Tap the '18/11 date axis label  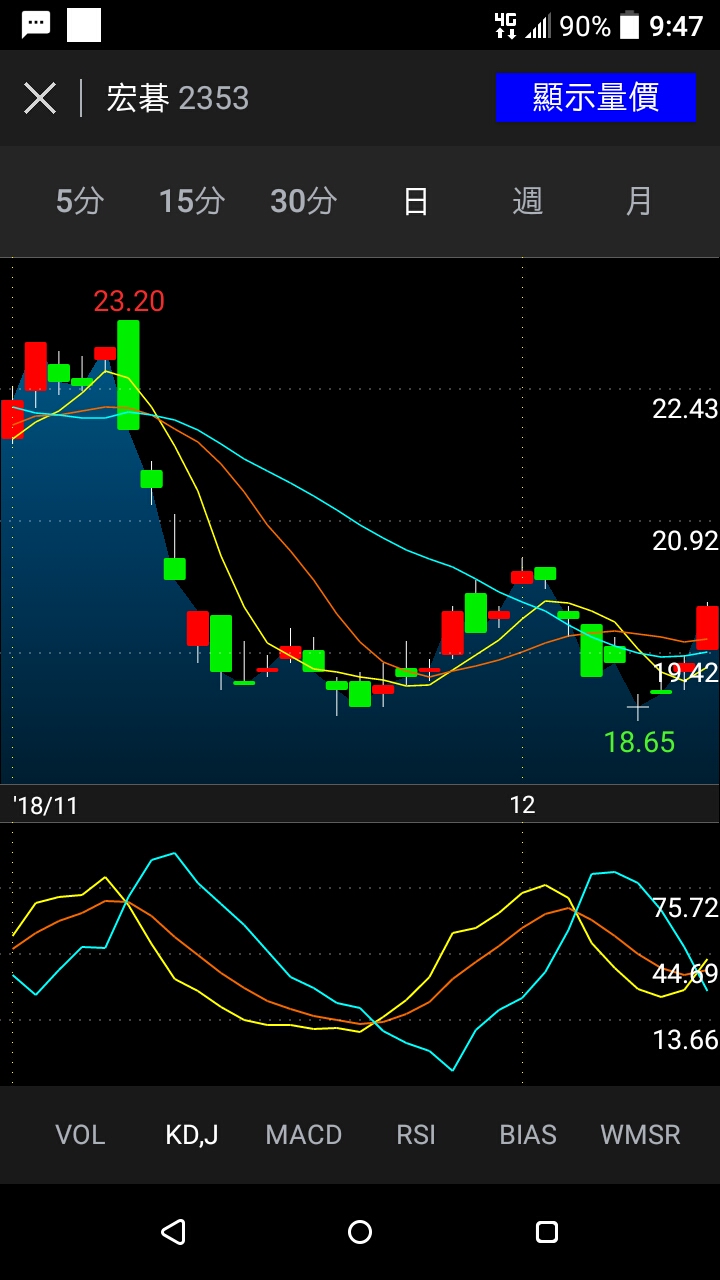pos(45,805)
